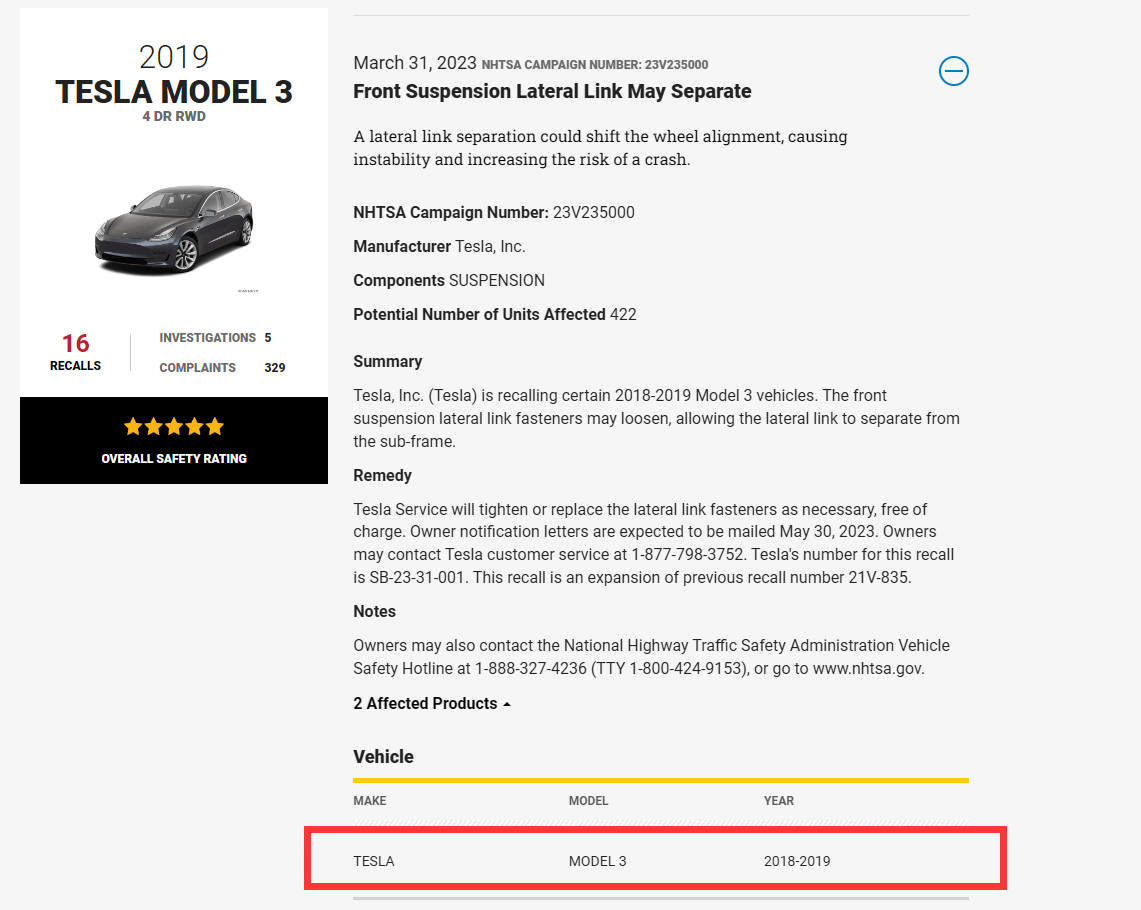
Task: Click the fifth gold star in safety rating
Action: 214,427
